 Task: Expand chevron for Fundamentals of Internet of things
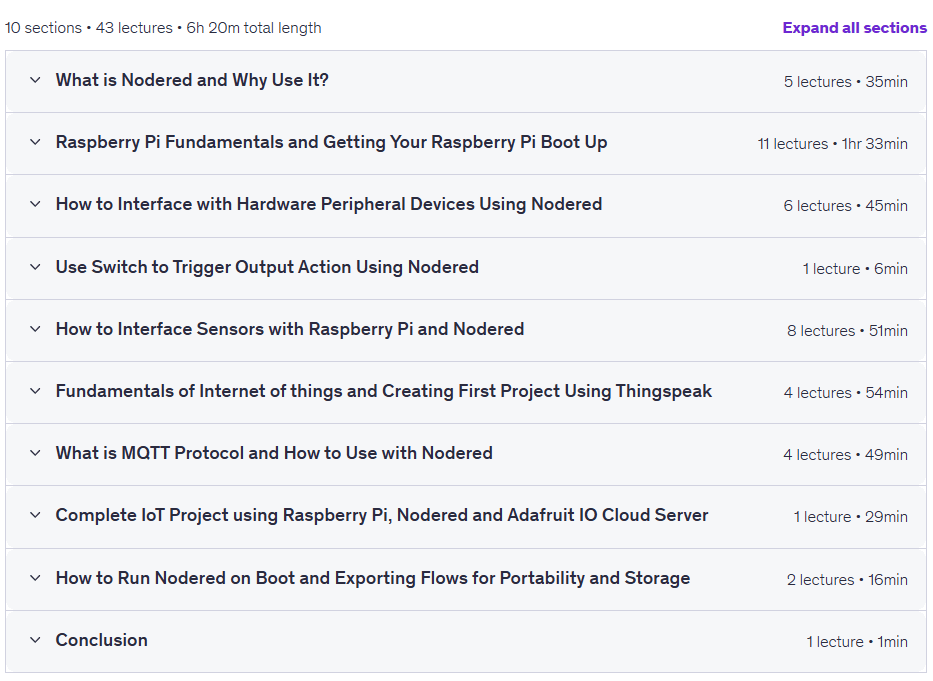pos(35,391)
